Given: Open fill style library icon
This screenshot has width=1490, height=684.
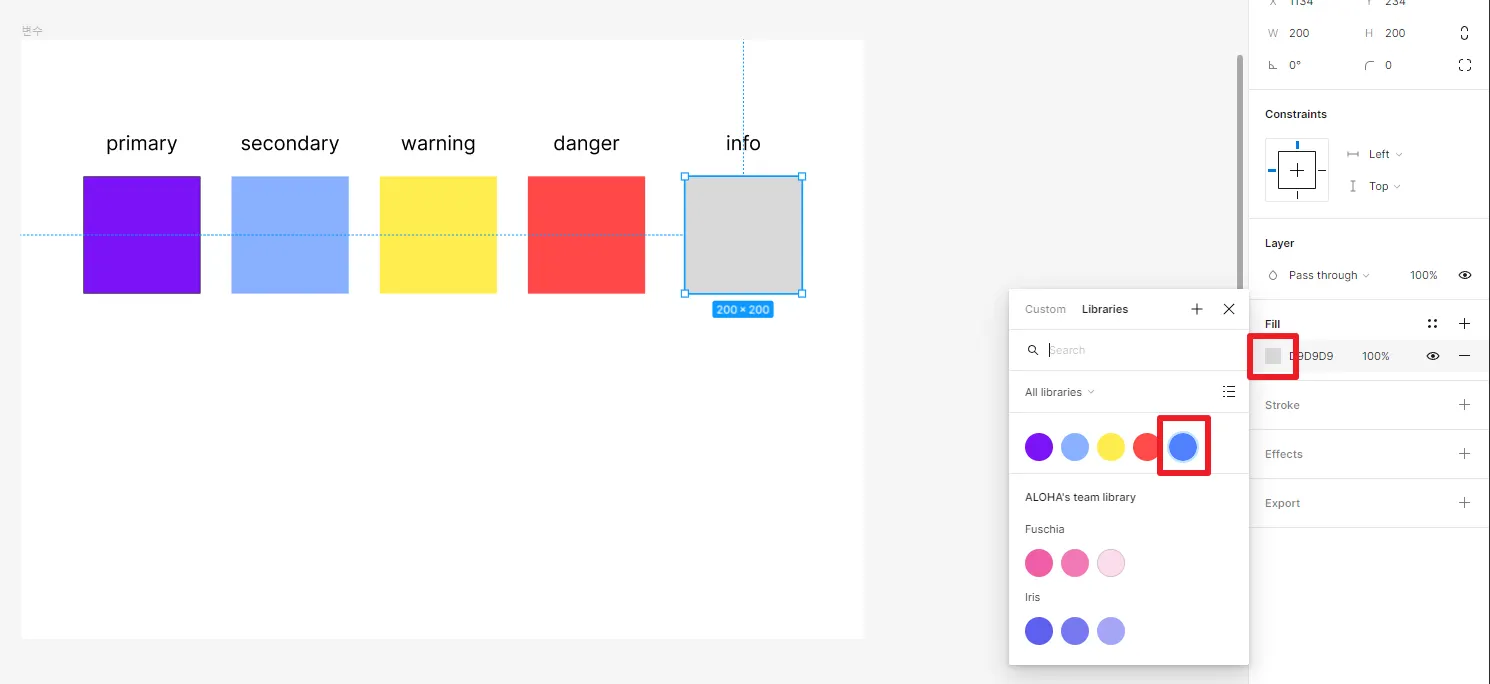Looking at the screenshot, I should (1432, 324).
